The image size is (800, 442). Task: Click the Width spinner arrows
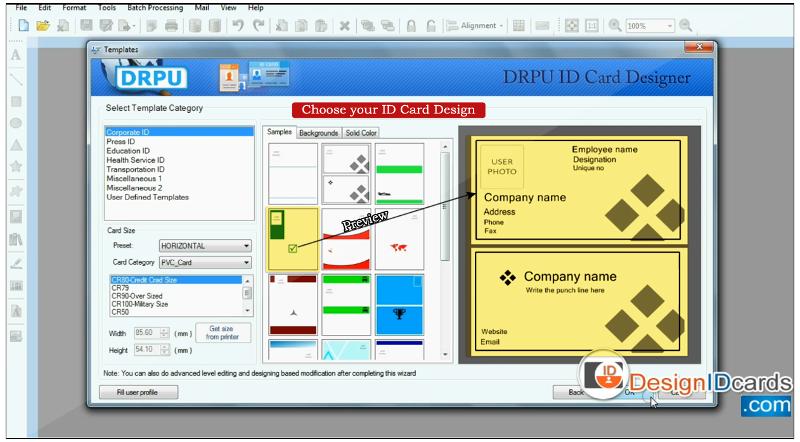coord(164,333)
